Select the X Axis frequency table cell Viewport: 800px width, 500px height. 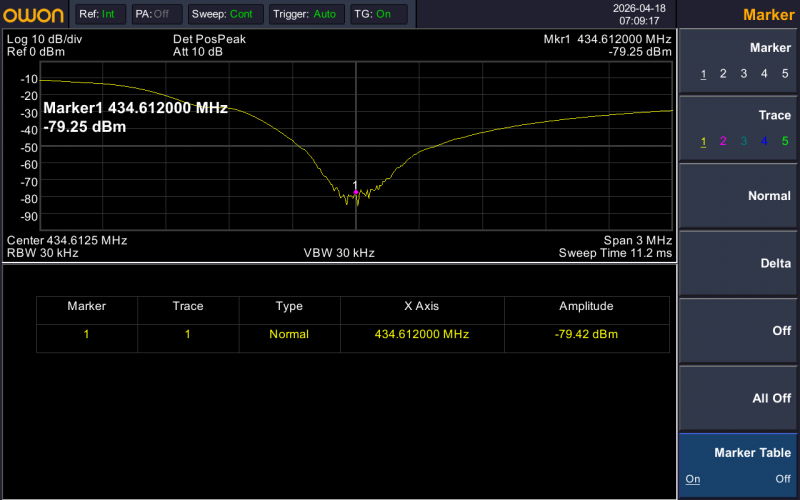tap(421, 334)
